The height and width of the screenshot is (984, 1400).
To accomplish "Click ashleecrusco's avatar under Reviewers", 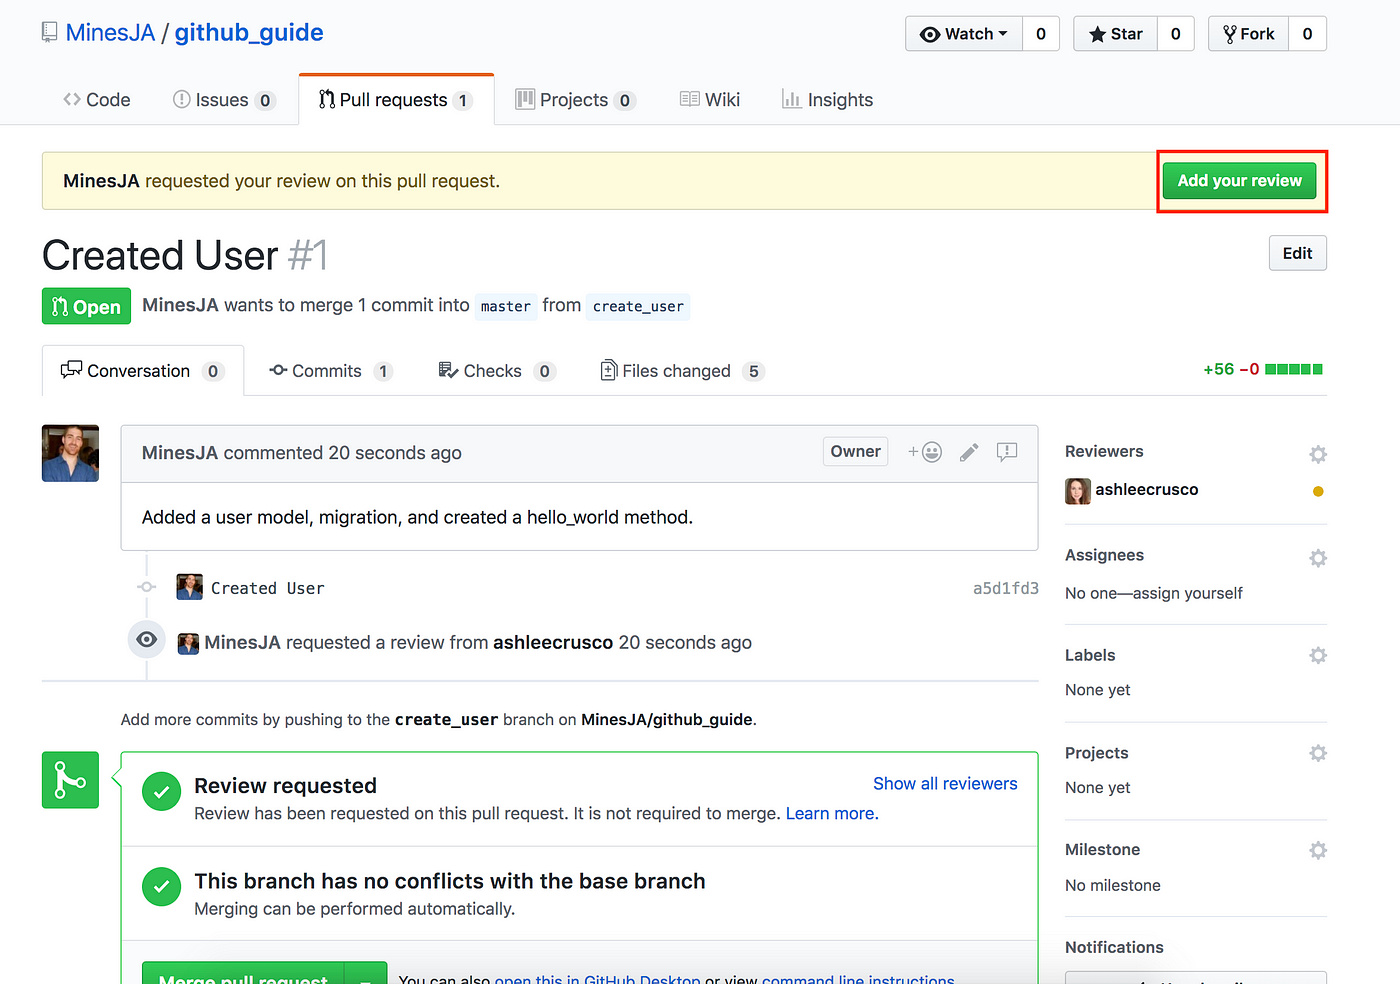I will 1078,491.
